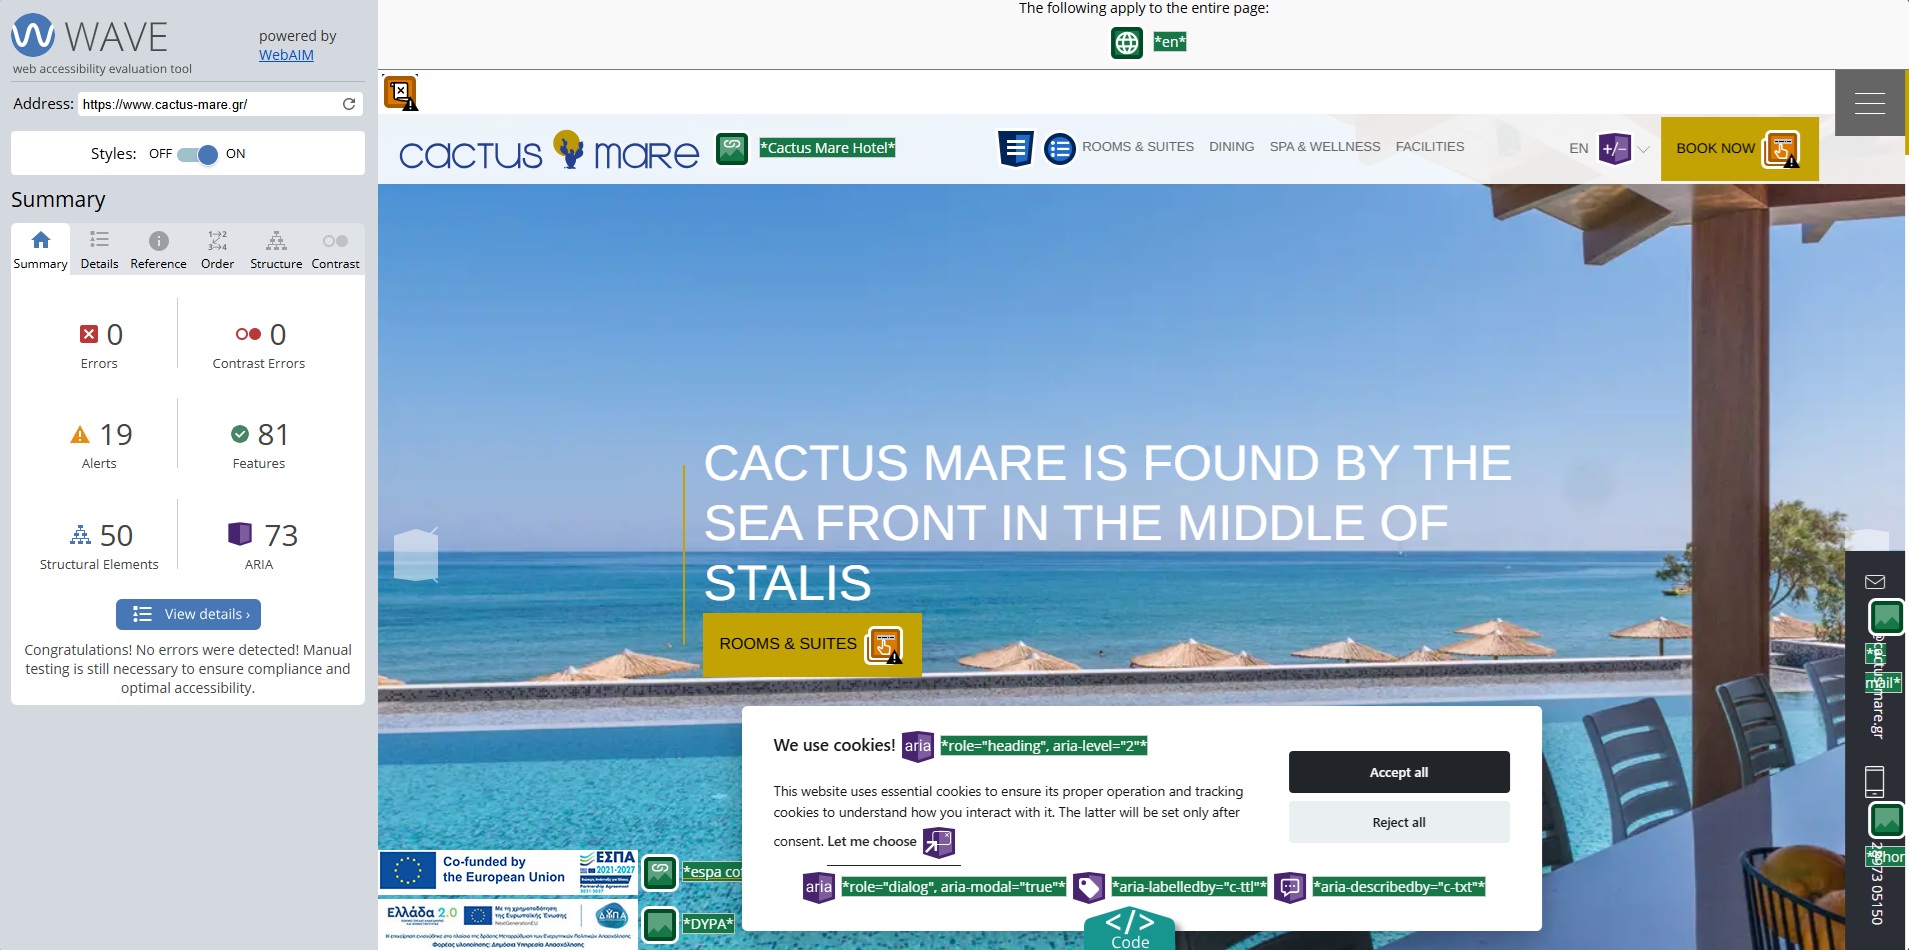Click the Contrast Errors icon

tap(248, 334)
